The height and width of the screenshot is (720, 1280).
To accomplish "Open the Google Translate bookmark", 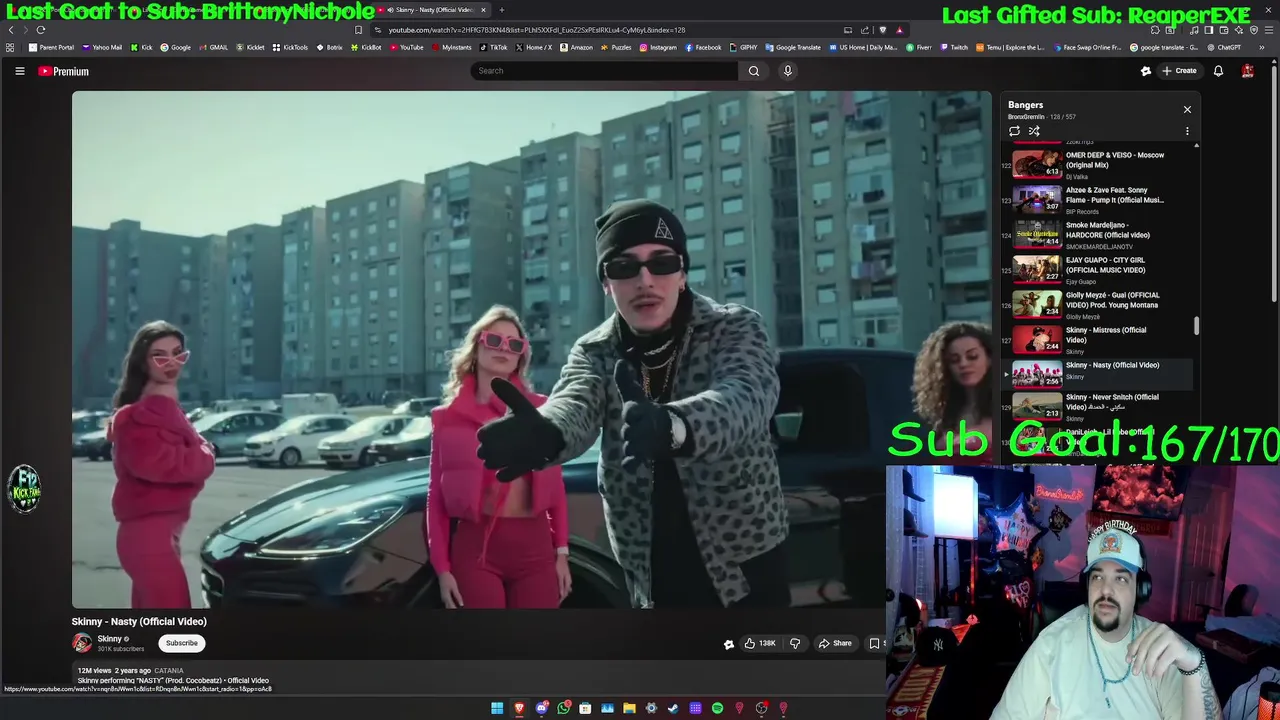I will [x=793, y=47].
